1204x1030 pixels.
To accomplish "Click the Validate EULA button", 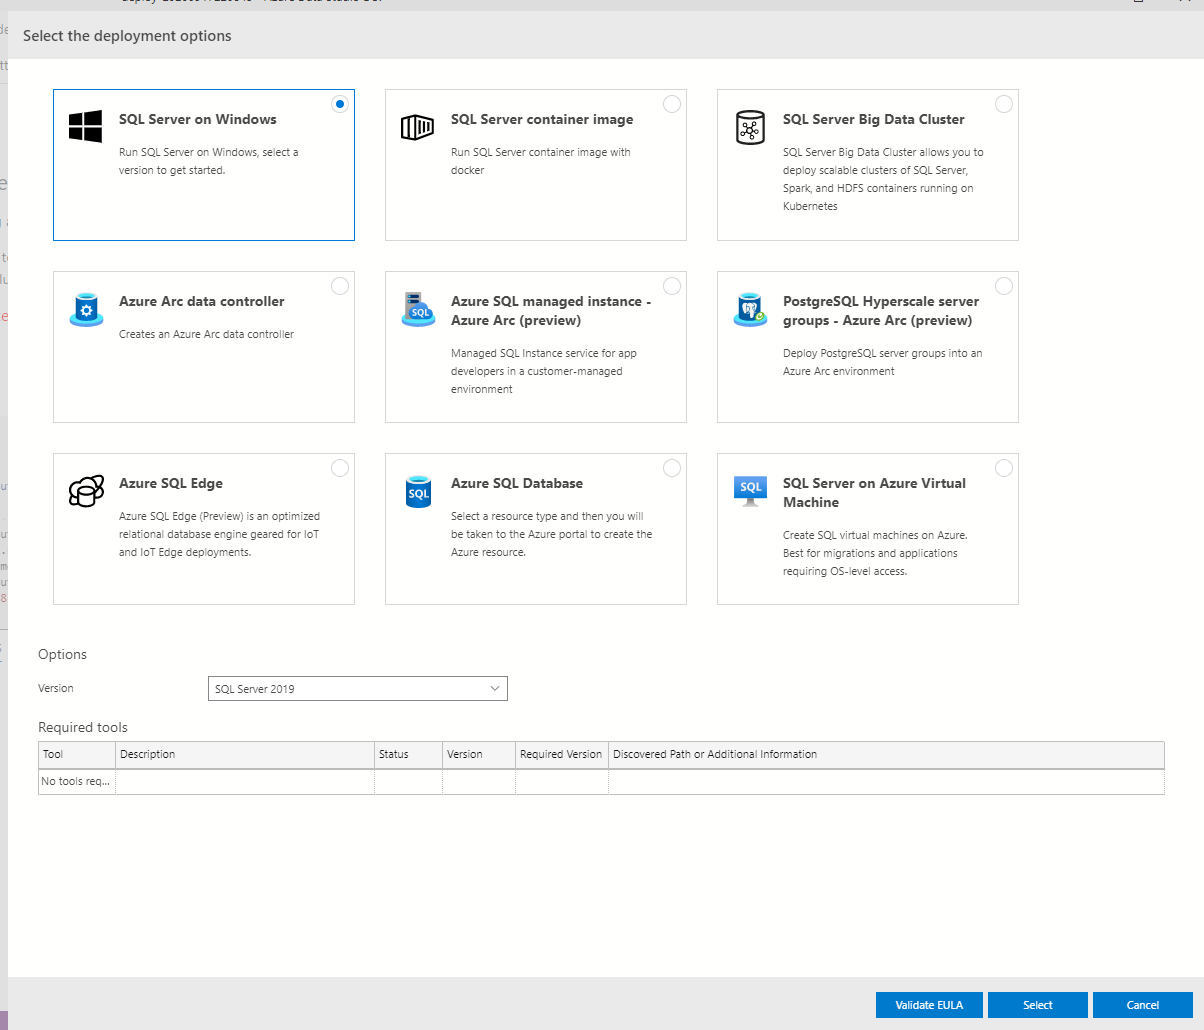I will pos(929,1005).
